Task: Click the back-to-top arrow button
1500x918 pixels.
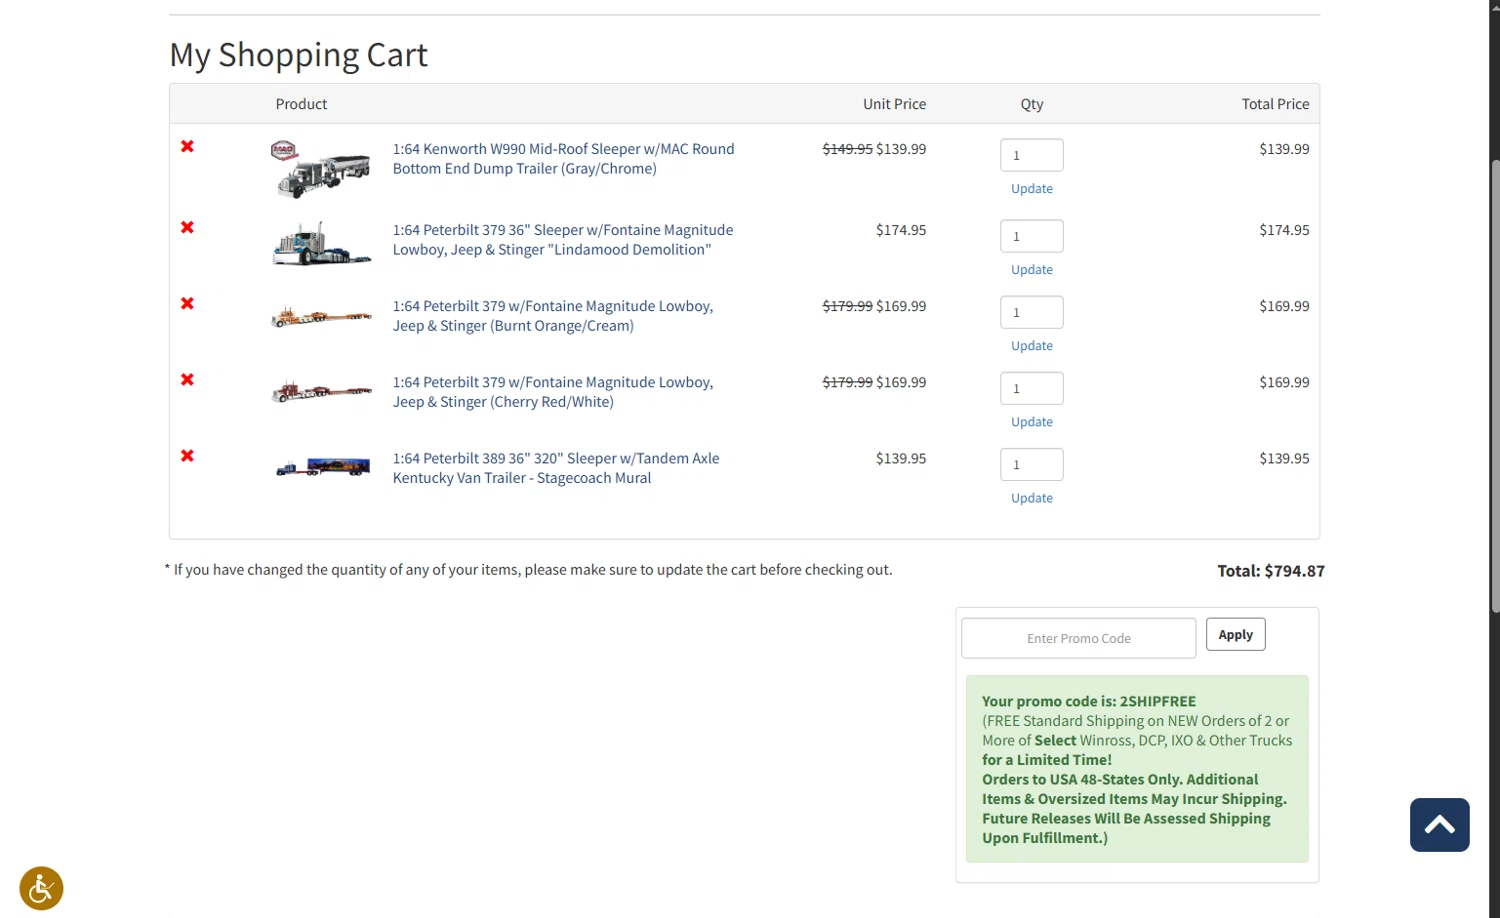Action: (1439, 825)
